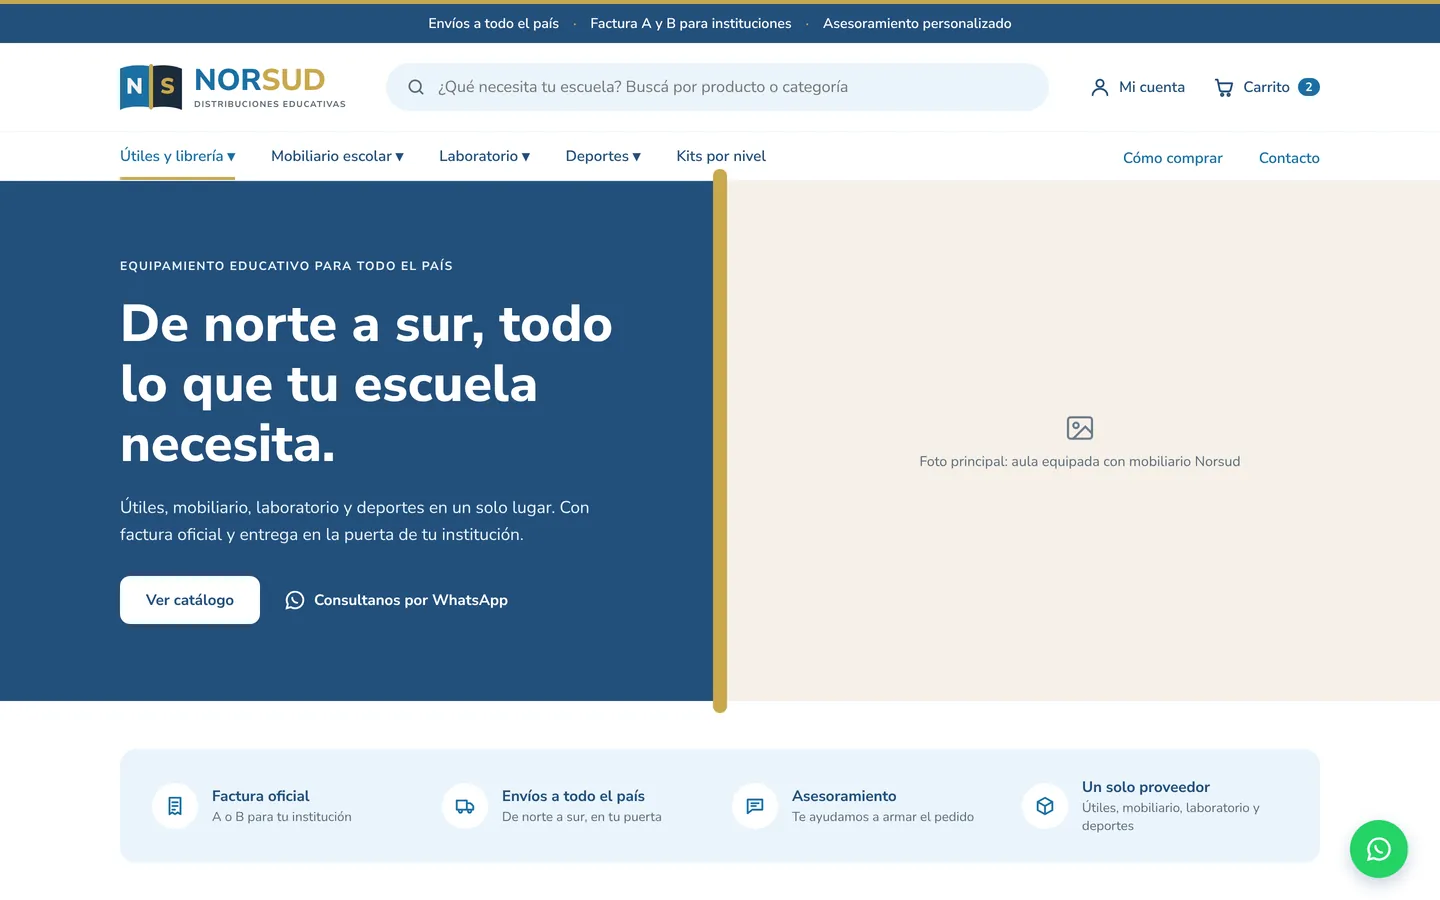Screen dimensions: 1440x900
Task: Click the WhatsApp icon in the hero section
Action: tap(295, 600)
